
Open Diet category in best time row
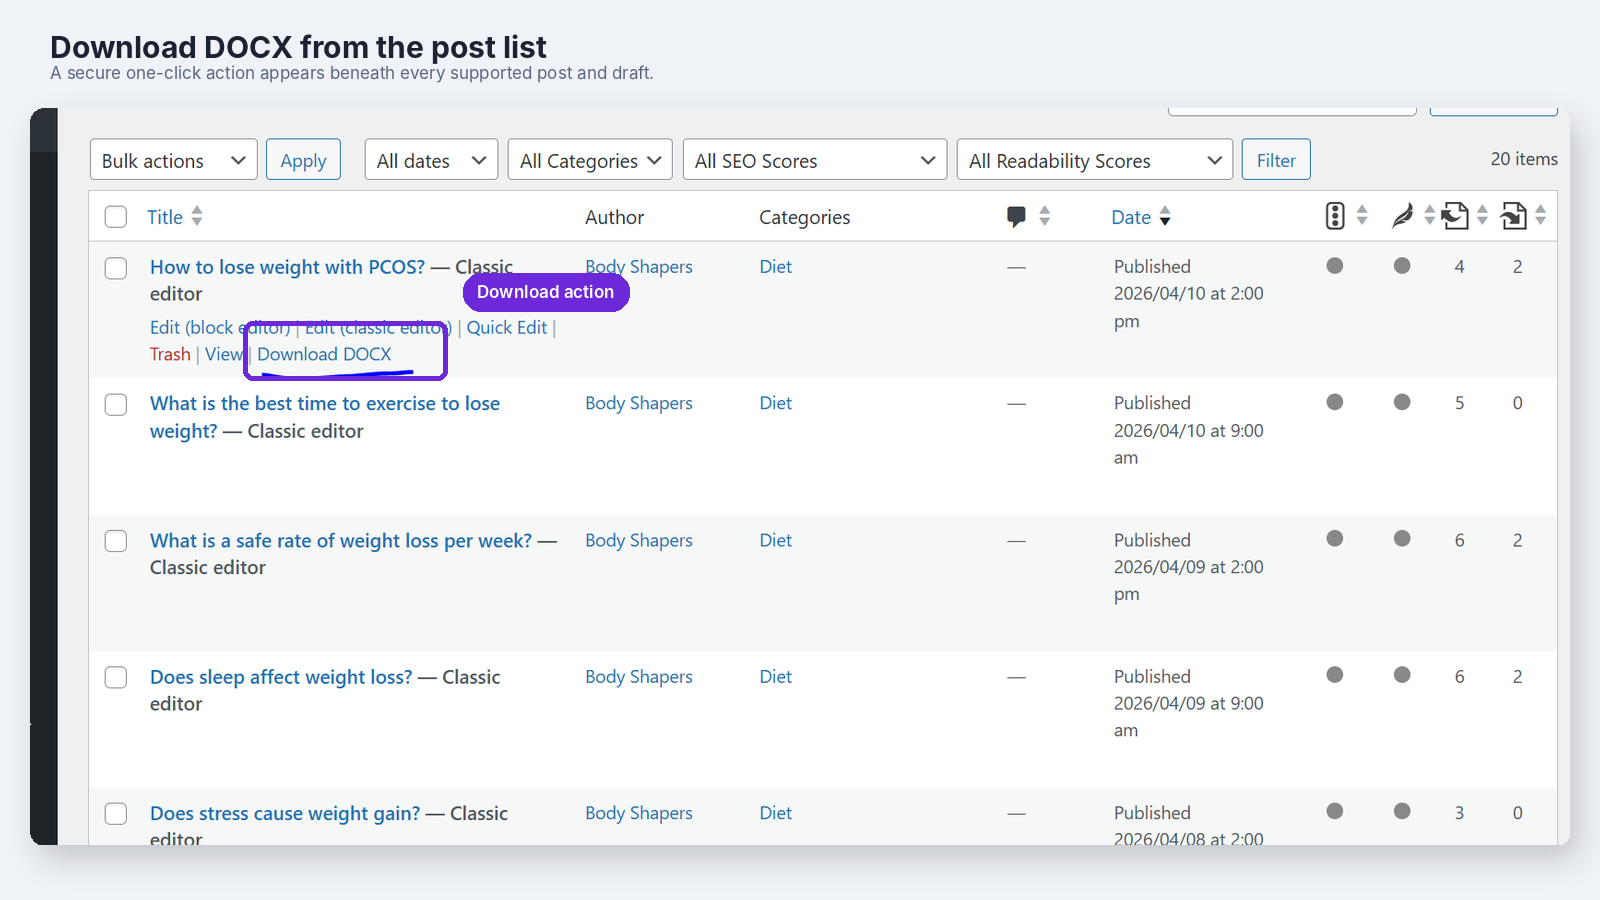(775, 403)
